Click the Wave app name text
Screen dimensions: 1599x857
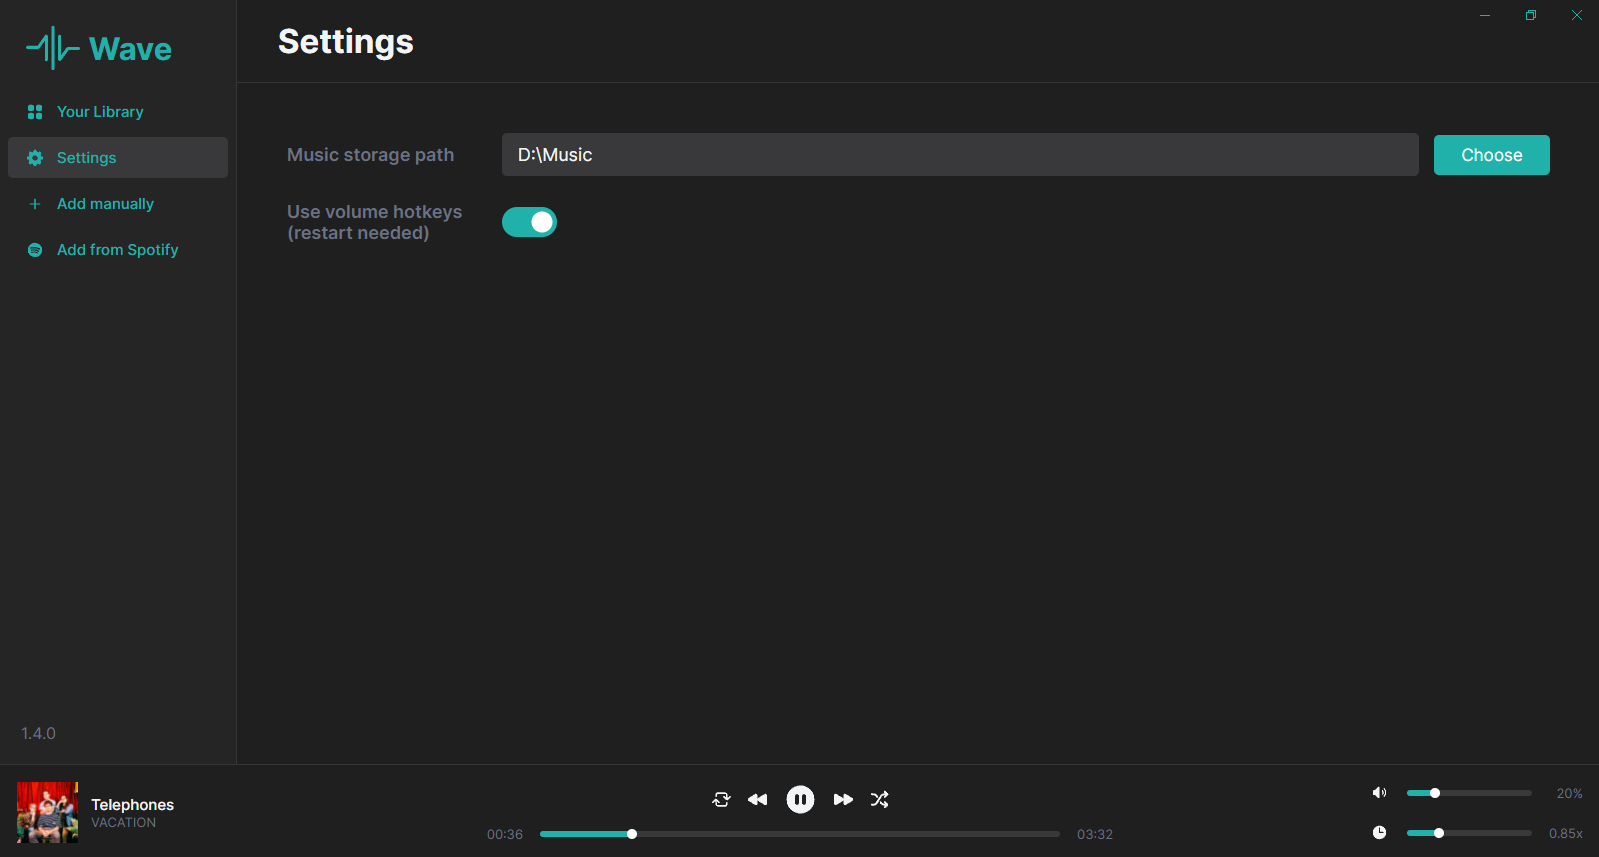(130, 49)
